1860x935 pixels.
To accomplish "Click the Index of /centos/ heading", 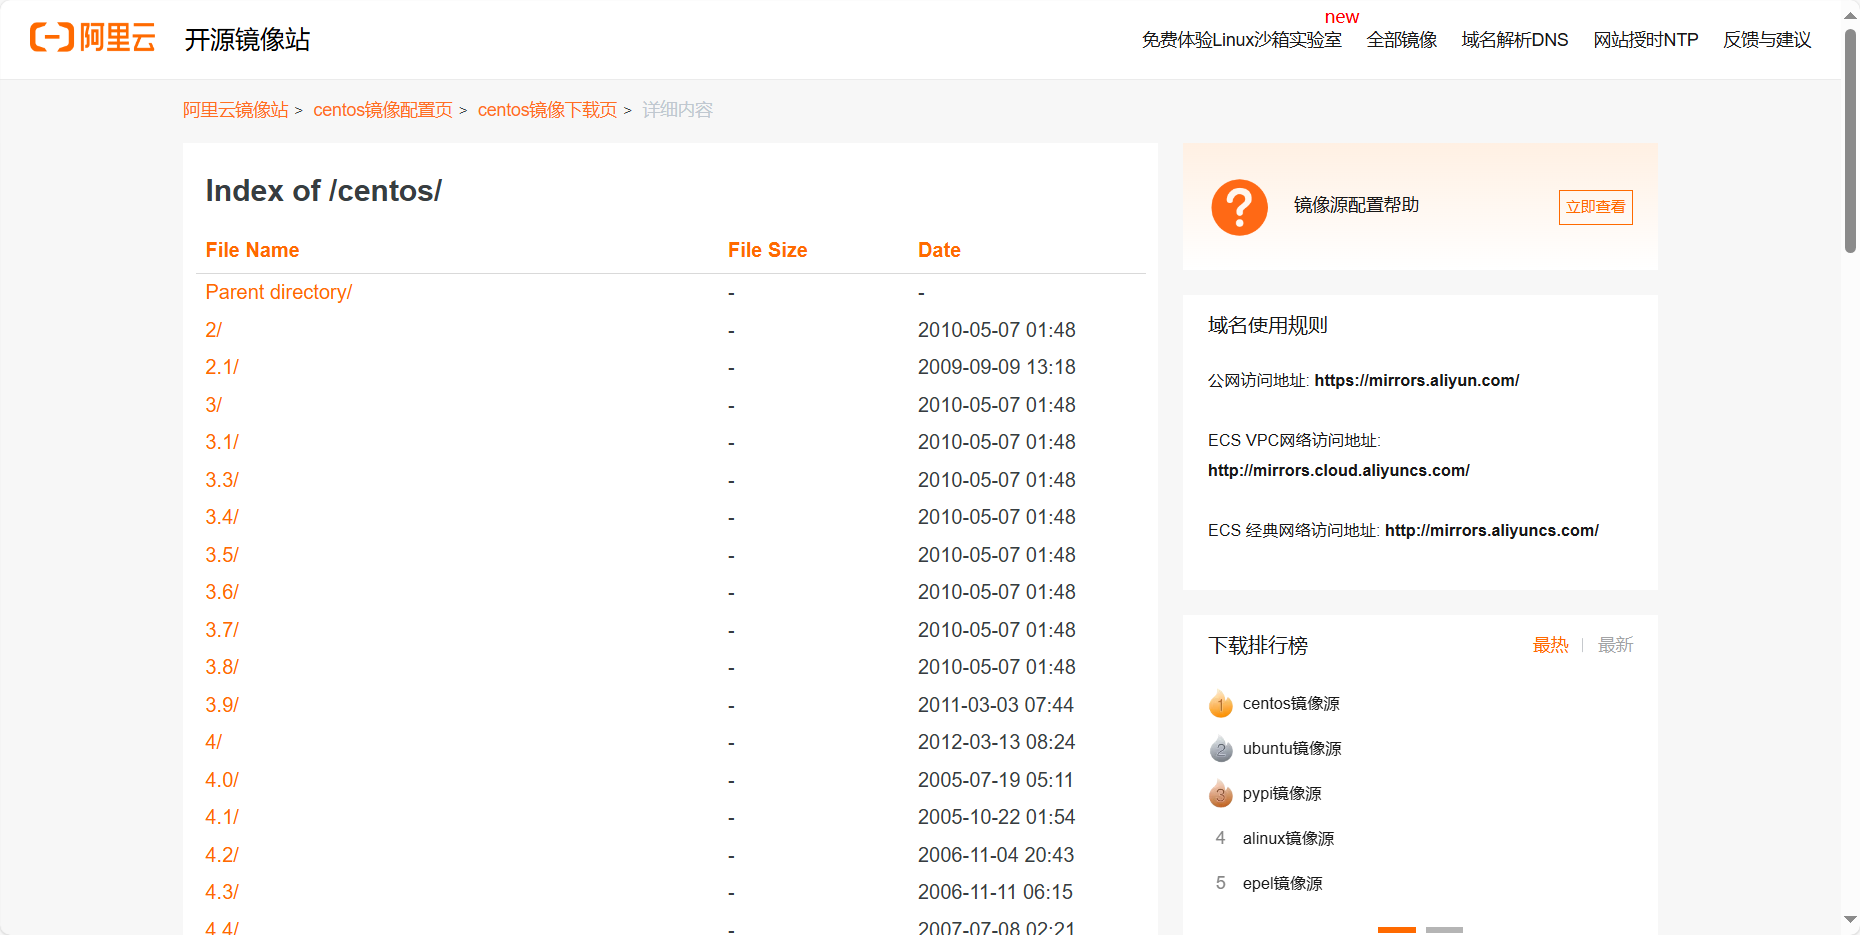I will click(x=324, y=191).
